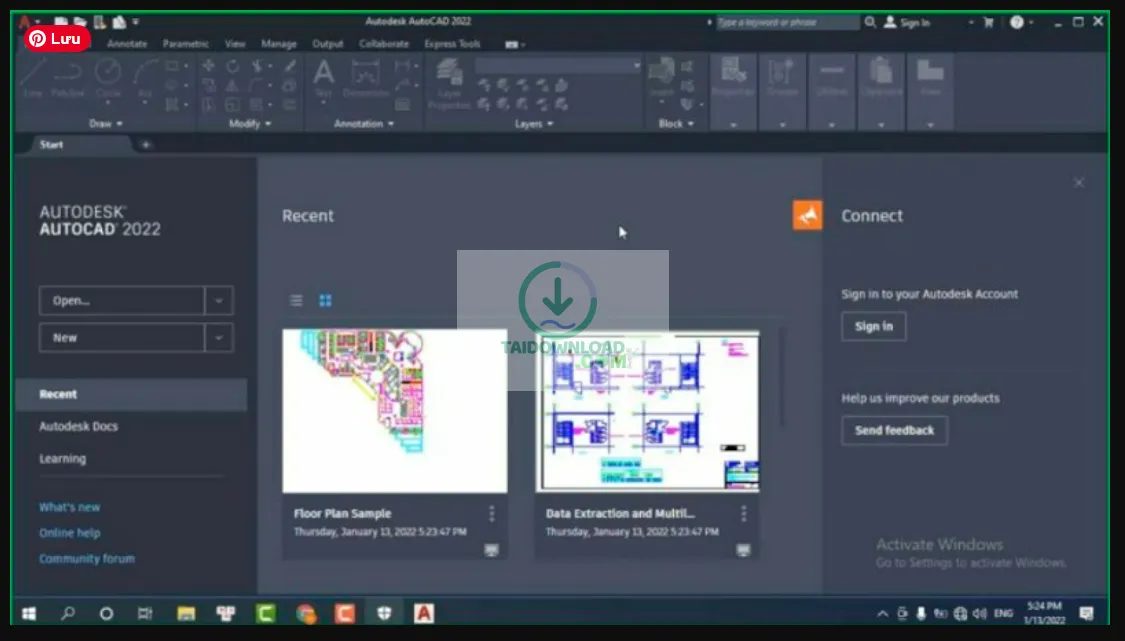Open the Open button dropdown arrow
Viewport: 1125px width, 641px height.
tap(218, 300)
